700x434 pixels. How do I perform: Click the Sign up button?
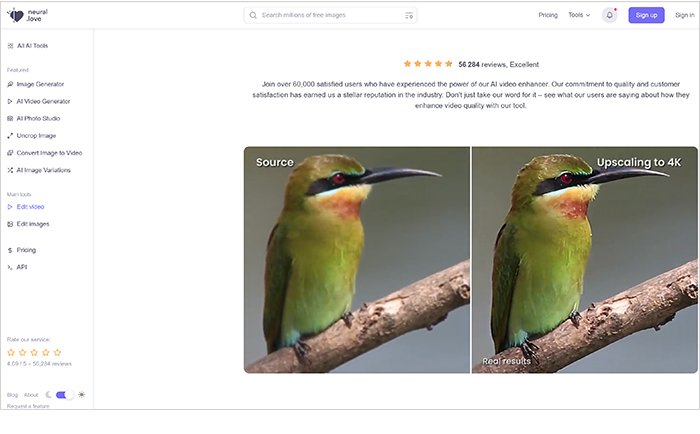[646, 15]
